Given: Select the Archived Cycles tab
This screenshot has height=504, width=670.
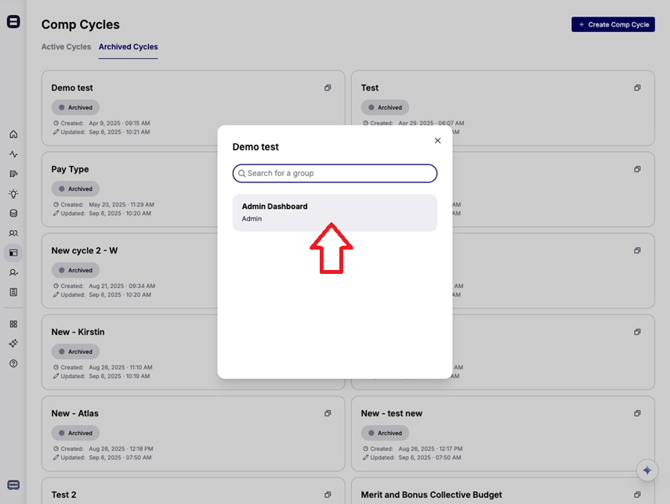Looking at the screenshot, I should point(128,47).
